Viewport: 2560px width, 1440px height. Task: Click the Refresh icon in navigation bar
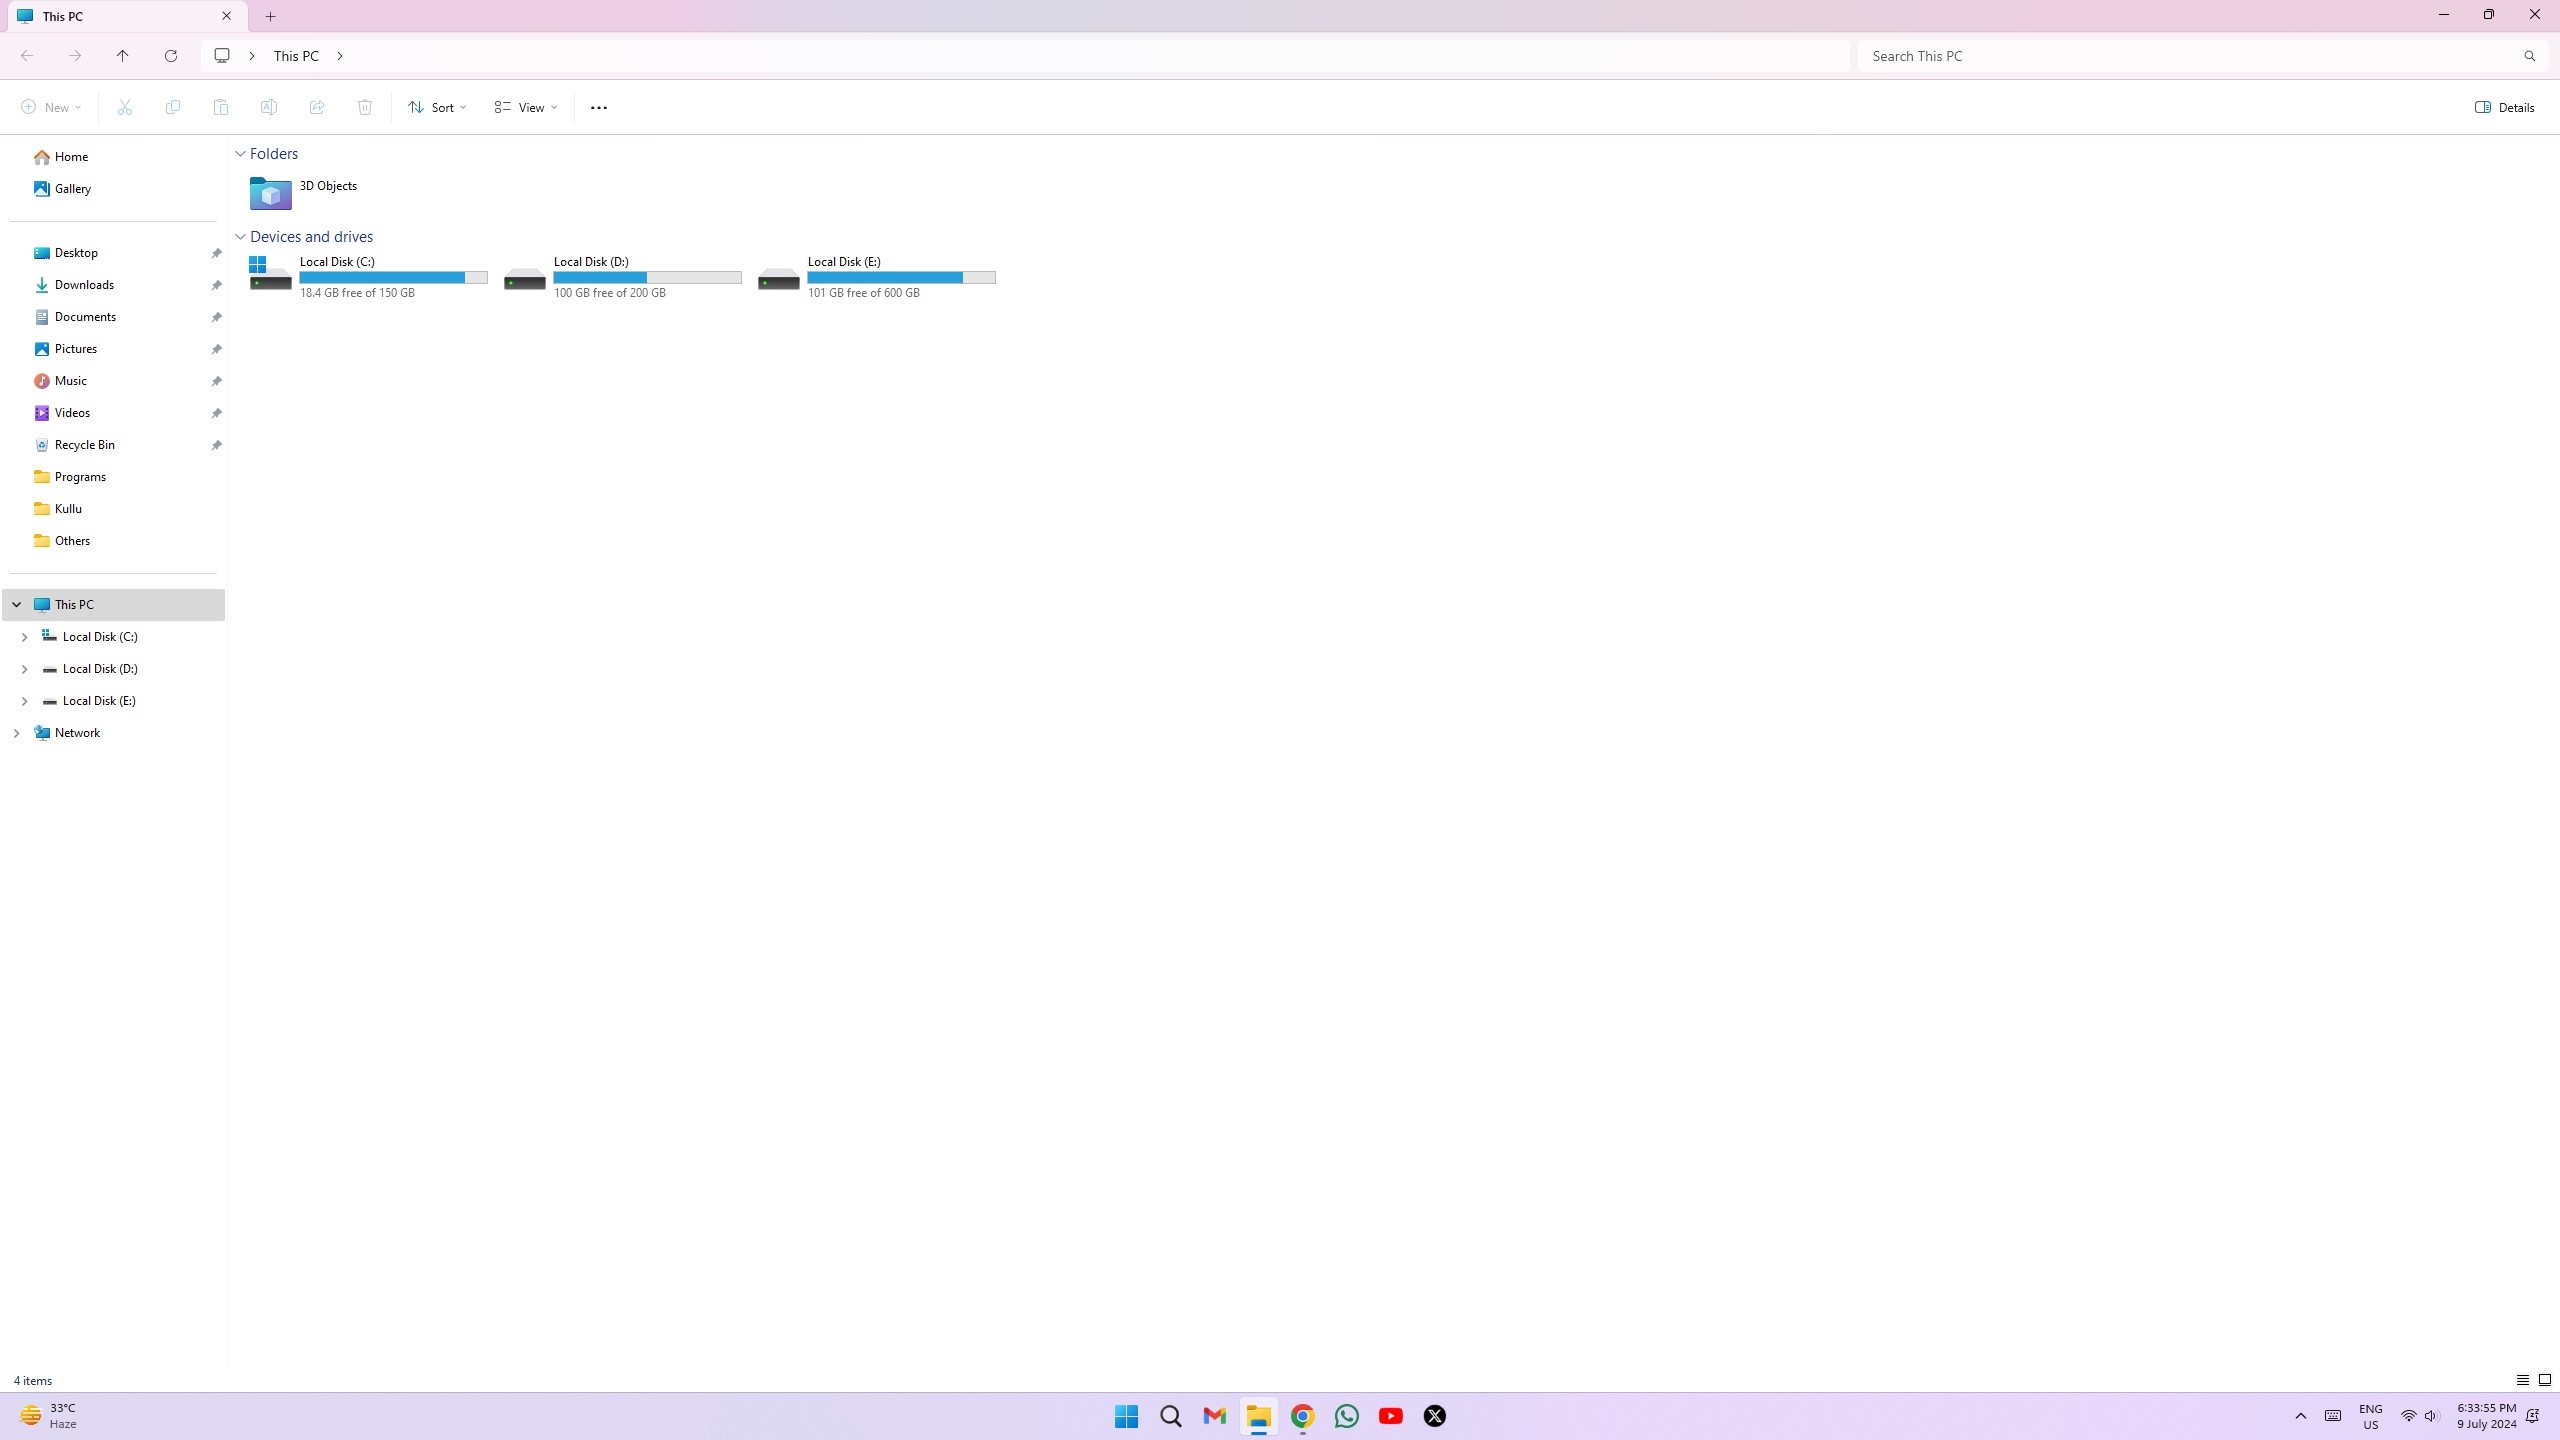(x=171, y=56)
